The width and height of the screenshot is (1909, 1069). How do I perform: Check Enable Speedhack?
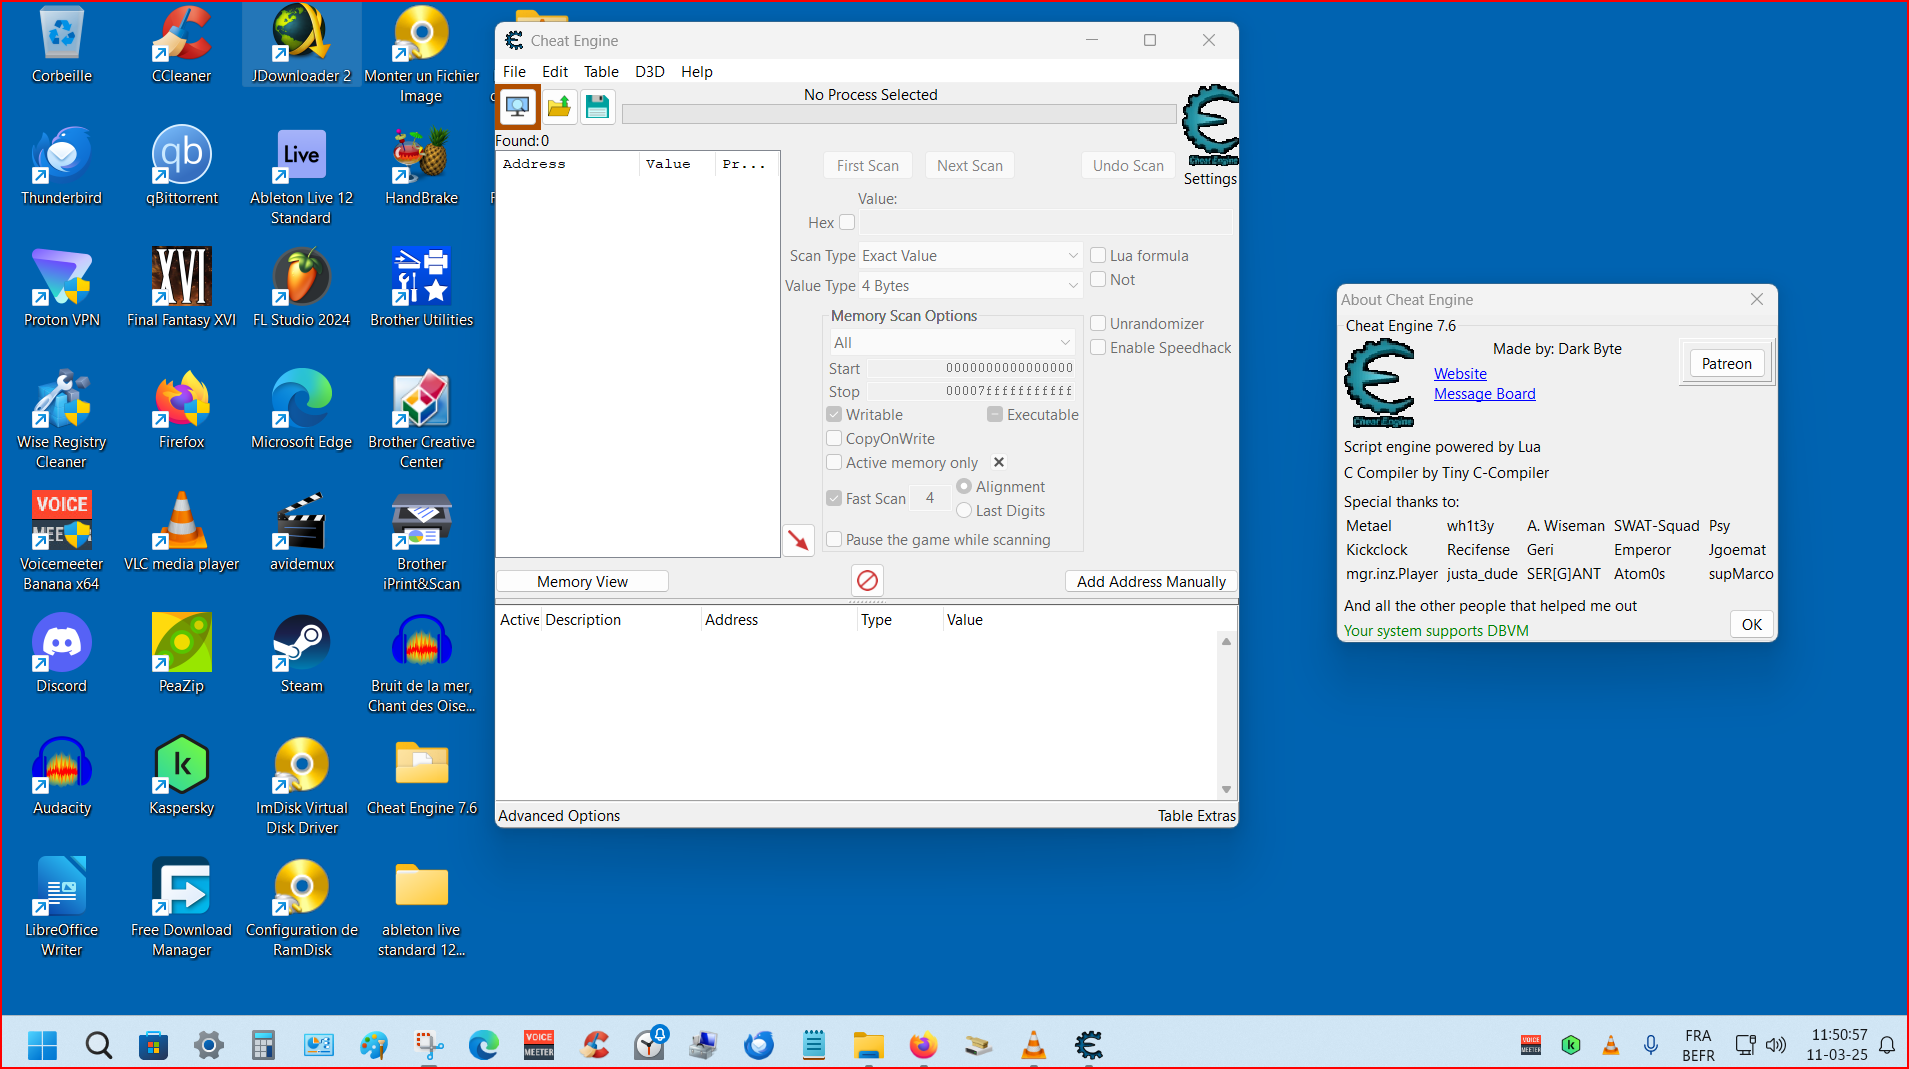(x=1098, y=347)
